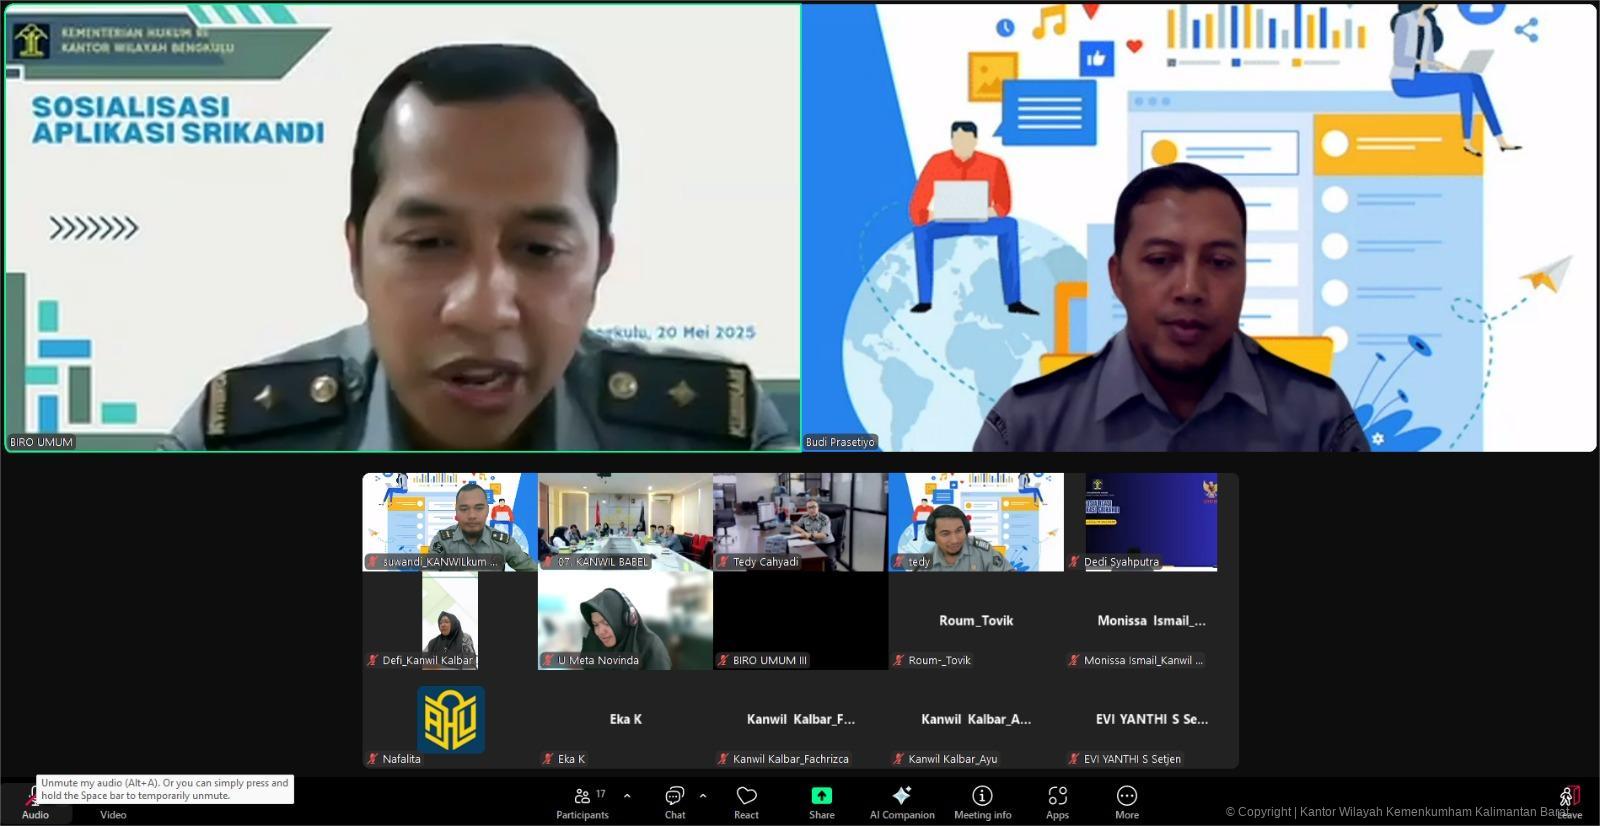This screenshot has width=1600, height=826.
Task: Open the More options menu
Action: (1127, 802)
